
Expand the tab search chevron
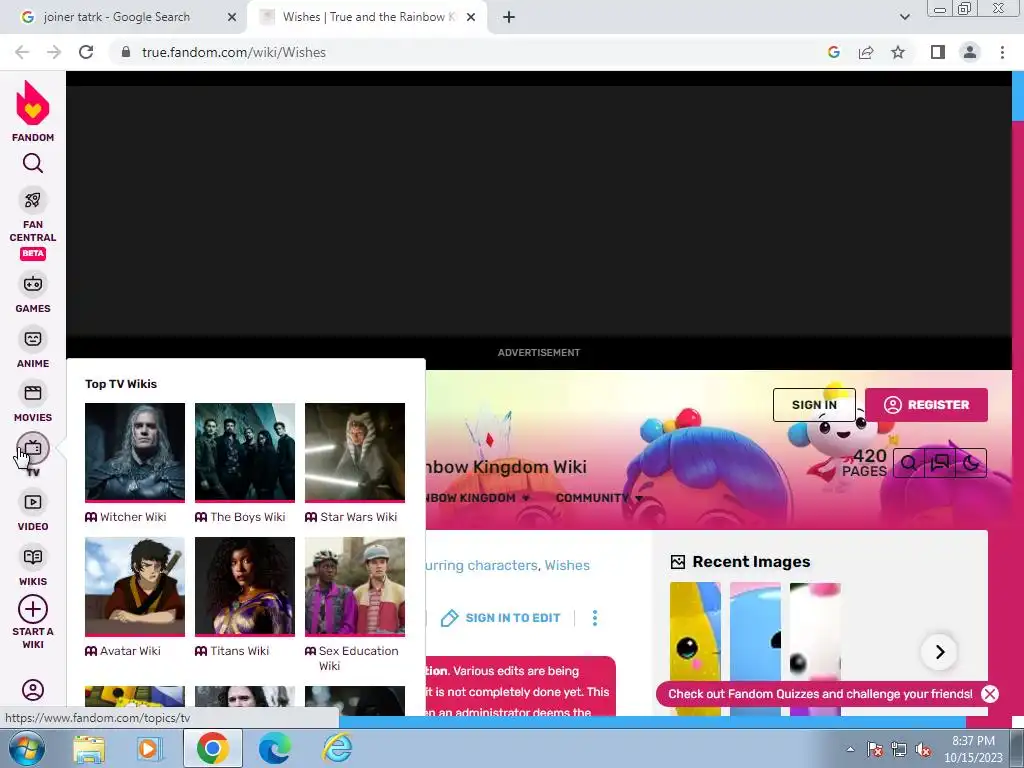click(x=904, y=17)
